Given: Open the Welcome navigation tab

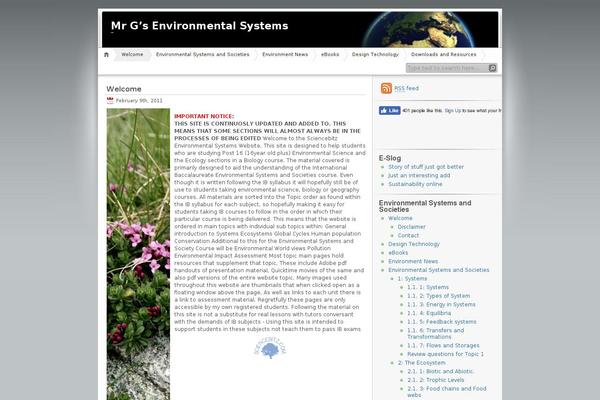Looking at the screenshot, I should [132, 54].
